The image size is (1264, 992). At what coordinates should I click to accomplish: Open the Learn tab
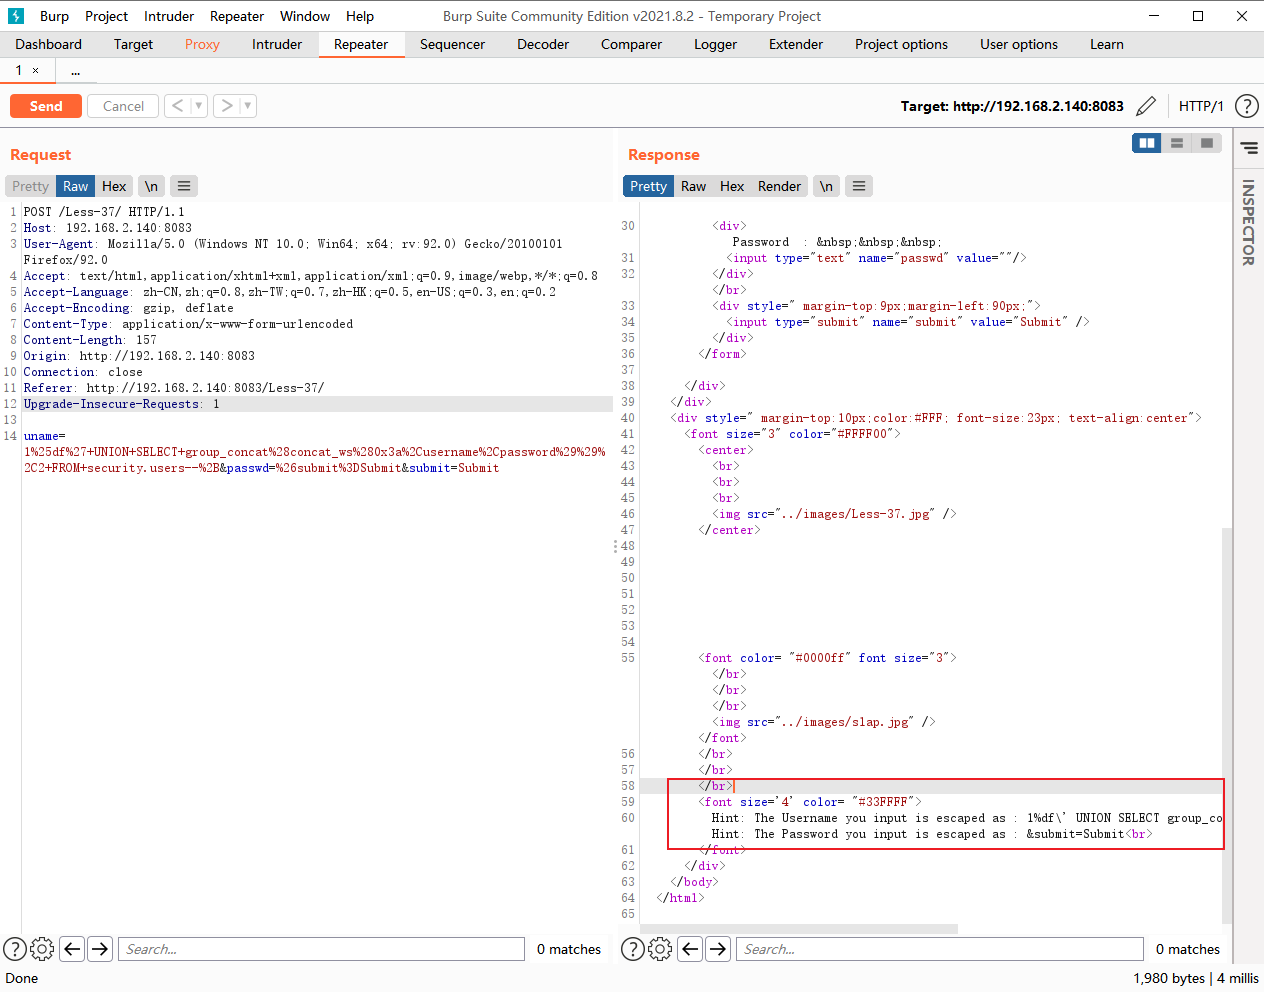[x=1107, y=44]
